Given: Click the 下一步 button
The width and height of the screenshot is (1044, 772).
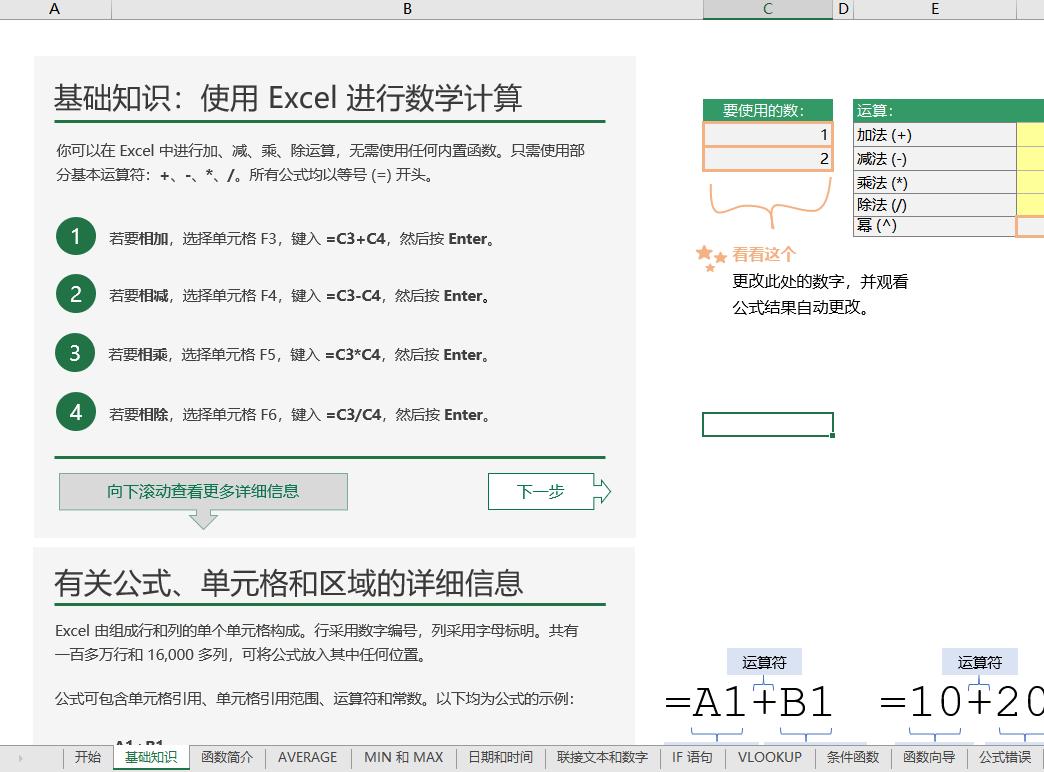Looking at the screenshot, I should pos(542,491).
